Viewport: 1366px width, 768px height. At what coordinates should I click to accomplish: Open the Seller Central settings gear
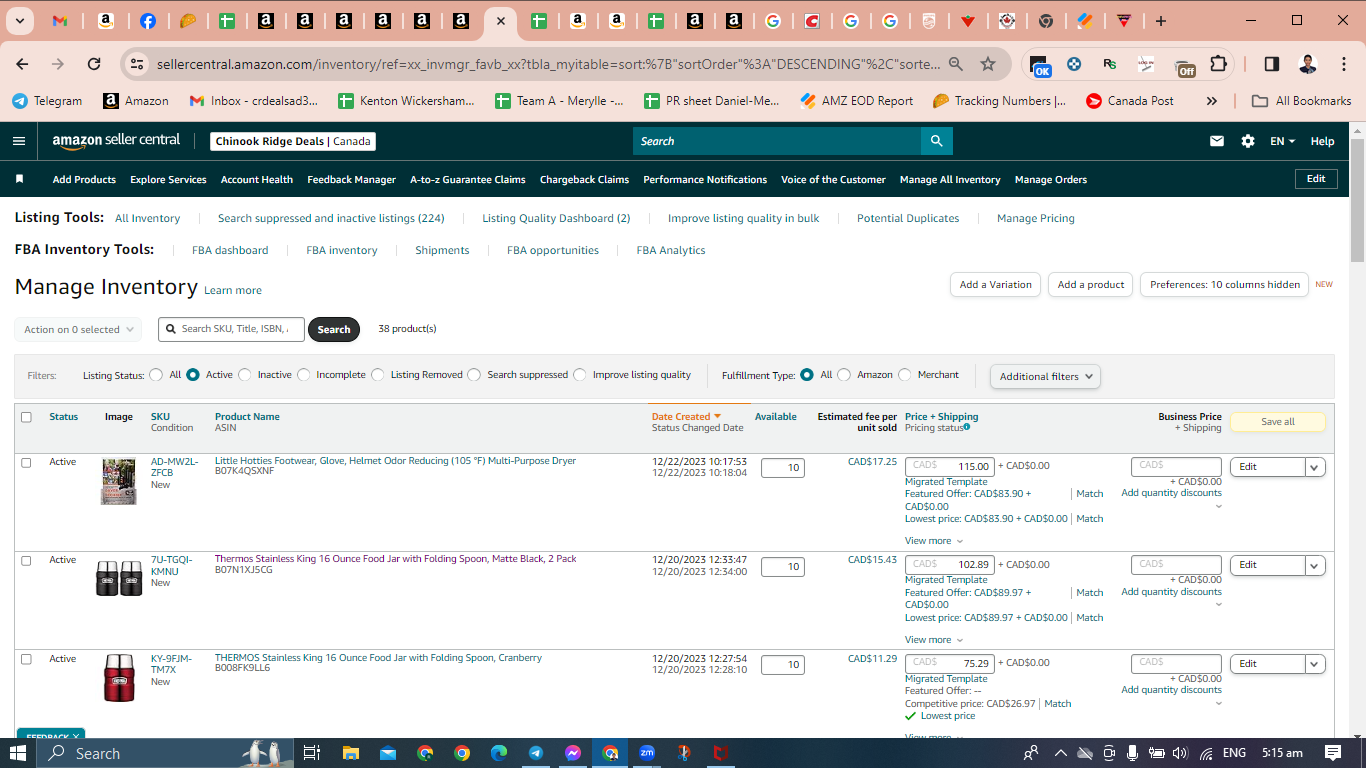(x=1248, y=141)
